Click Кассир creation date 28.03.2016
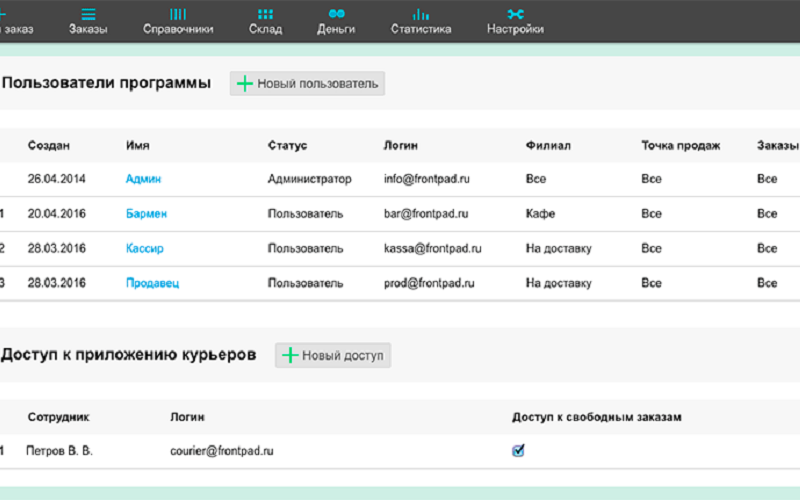The width and height of the screenshot is (800, 500). 57,248
